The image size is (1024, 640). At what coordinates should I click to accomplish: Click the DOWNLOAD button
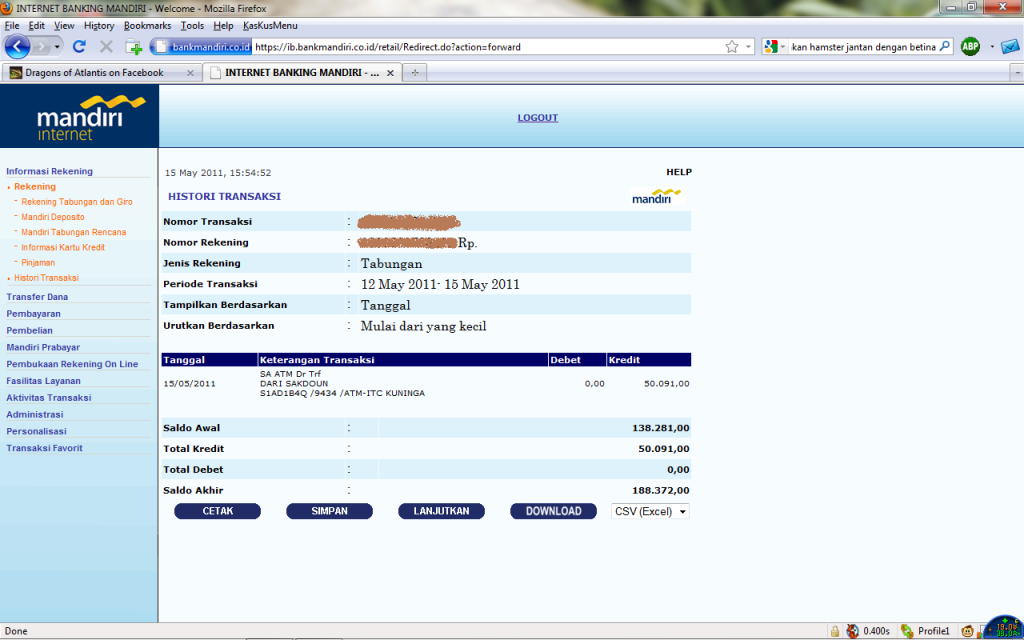(x=553, y=511)
